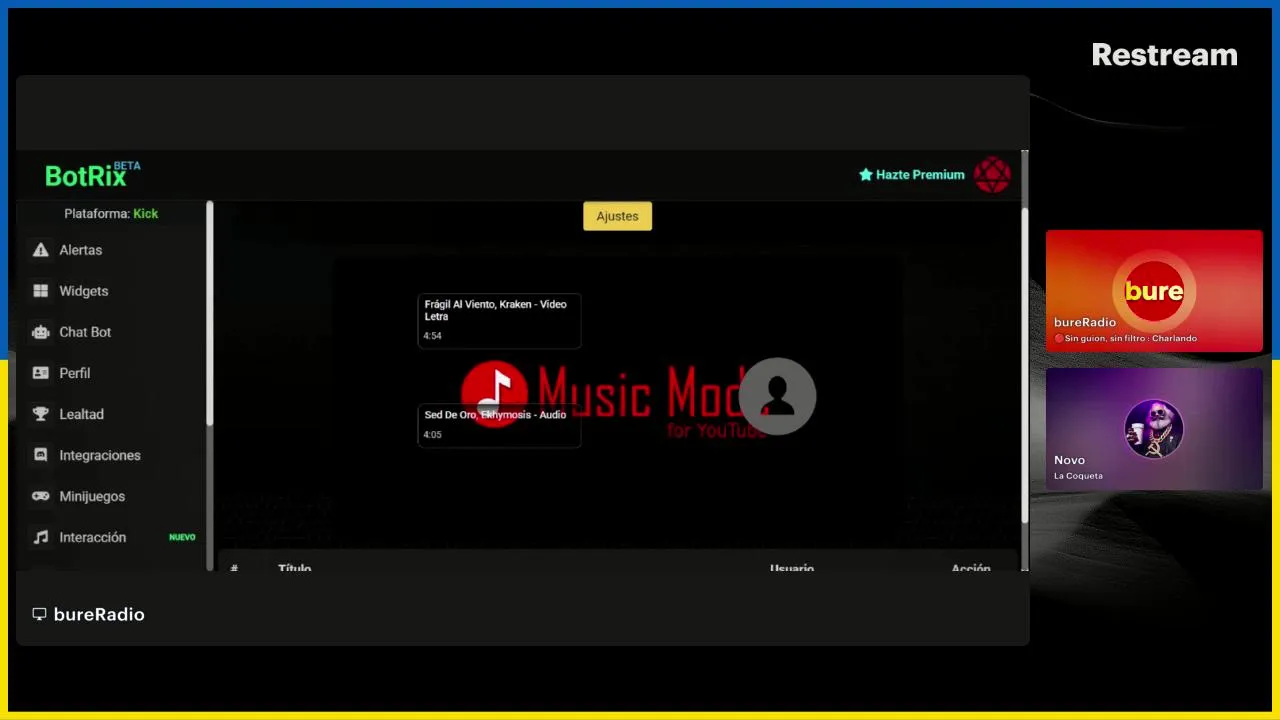The width and height of the screenshot is (1280, 720).
Task: Click the round bure logo in the thumbnail
Action: (x=1154, y=291)
